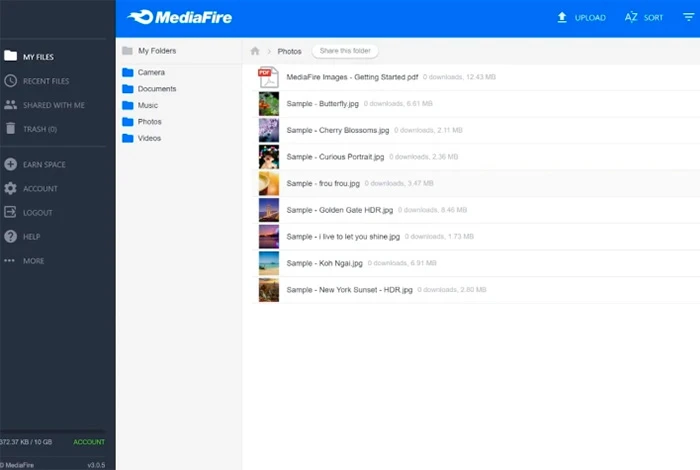The image size is (700, 470).
Task: Click the Logout icon in sidebar
Action: pyautogui.click(x=11, y=212)
